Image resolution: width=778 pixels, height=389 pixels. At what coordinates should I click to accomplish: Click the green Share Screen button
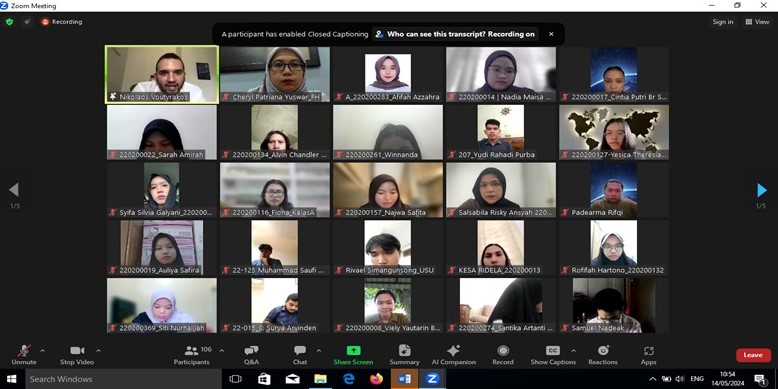pyautogui.click(x=353, y=355)
